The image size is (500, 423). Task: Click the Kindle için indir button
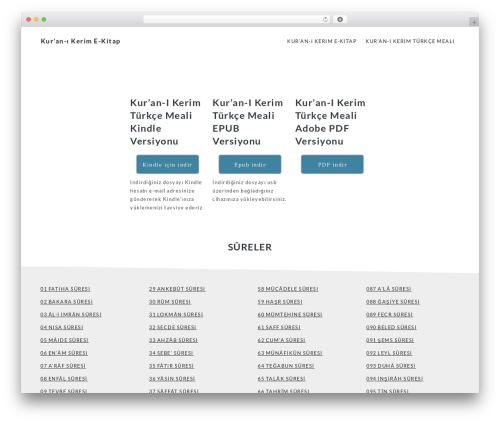click(x=167, y=164)
